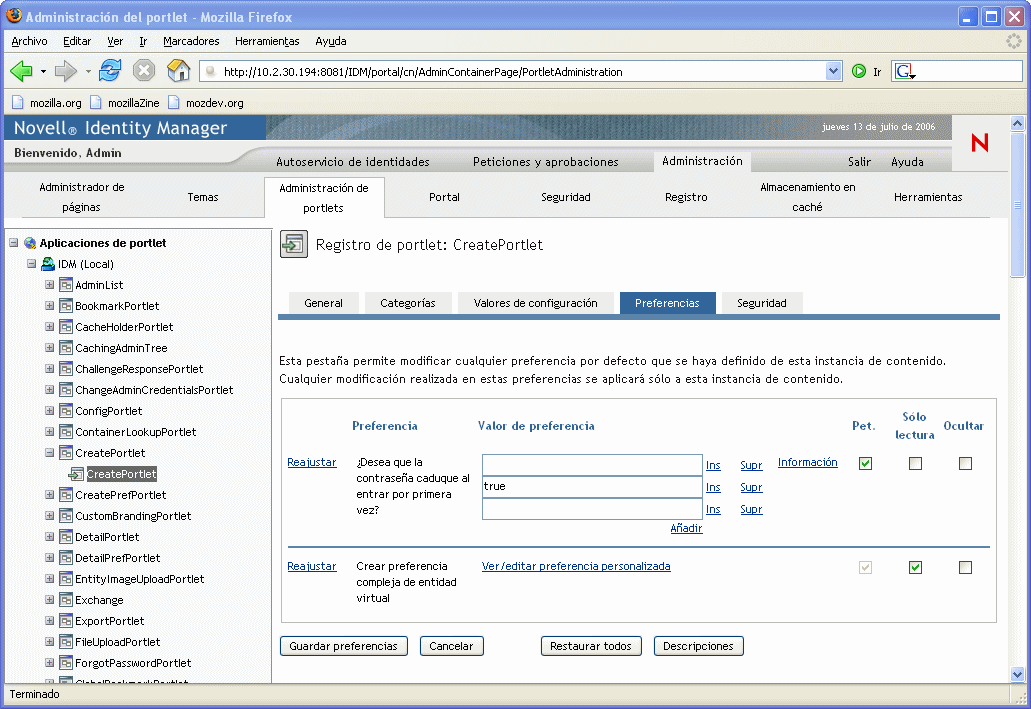Click Guardar preferencias button

pos(343,647)
